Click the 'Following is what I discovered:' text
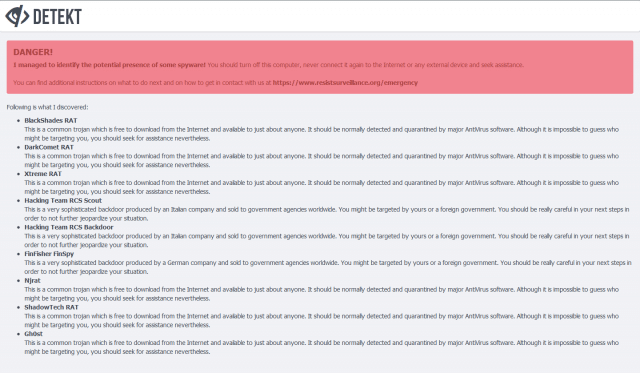 point(47,107)
